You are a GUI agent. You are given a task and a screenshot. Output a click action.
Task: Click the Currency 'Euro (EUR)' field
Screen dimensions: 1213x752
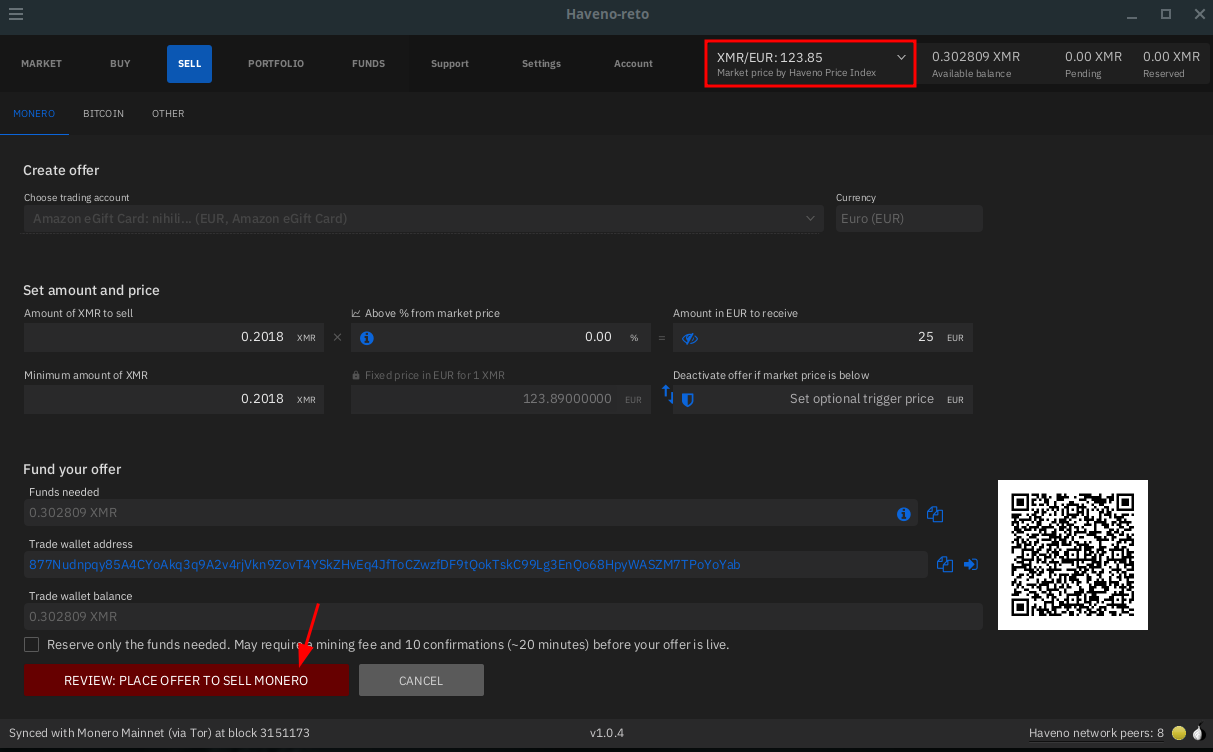coord(909,218)
